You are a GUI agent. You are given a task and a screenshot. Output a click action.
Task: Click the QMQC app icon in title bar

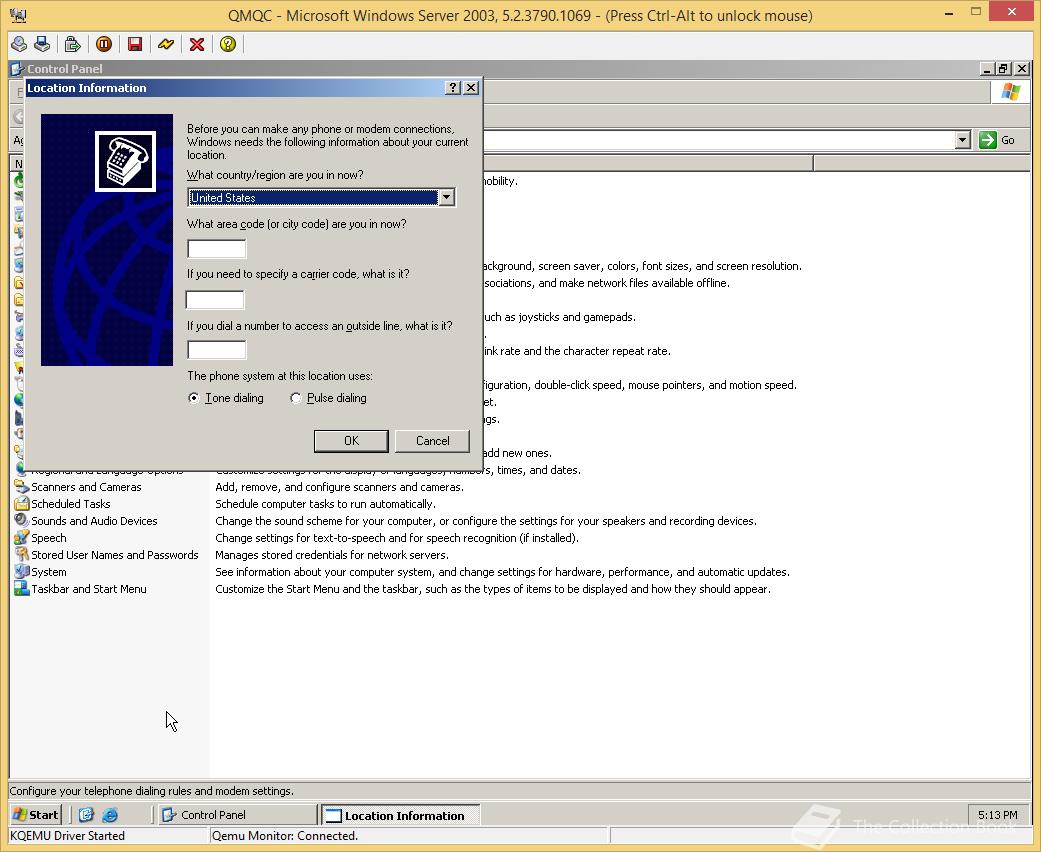tap(19, 15)
